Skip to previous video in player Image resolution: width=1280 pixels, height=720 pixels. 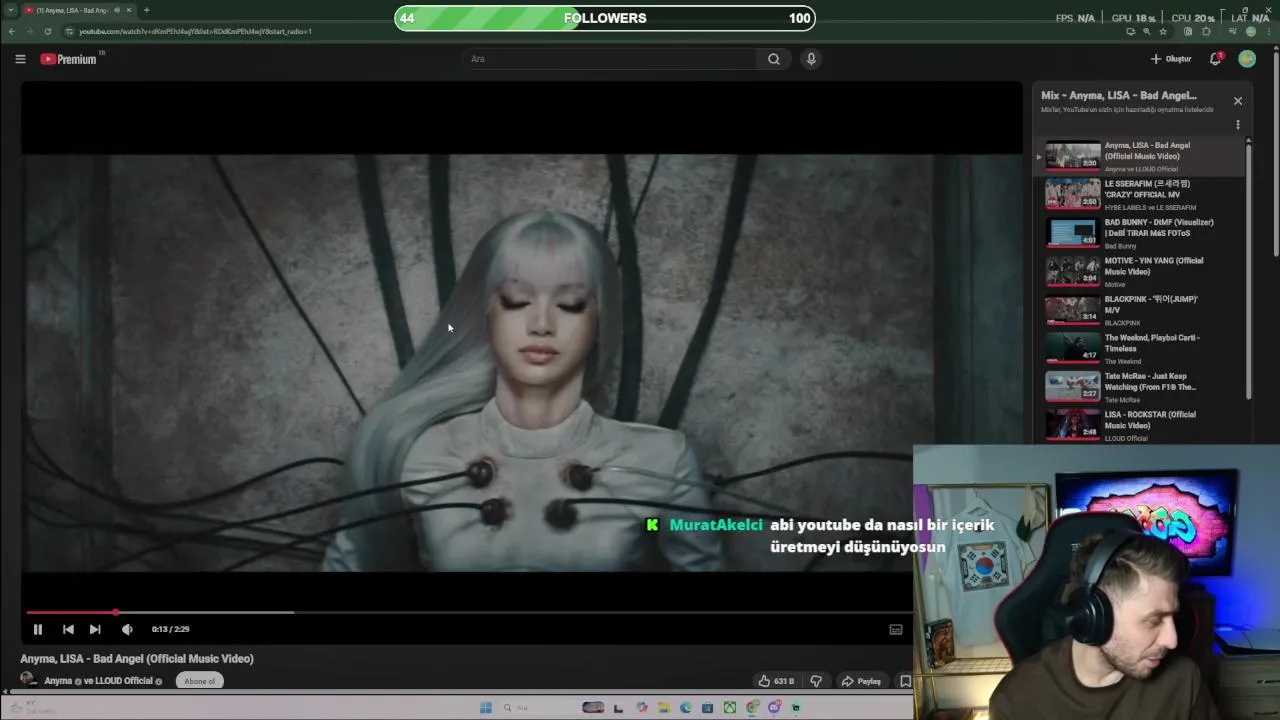(x=68, y=629)
